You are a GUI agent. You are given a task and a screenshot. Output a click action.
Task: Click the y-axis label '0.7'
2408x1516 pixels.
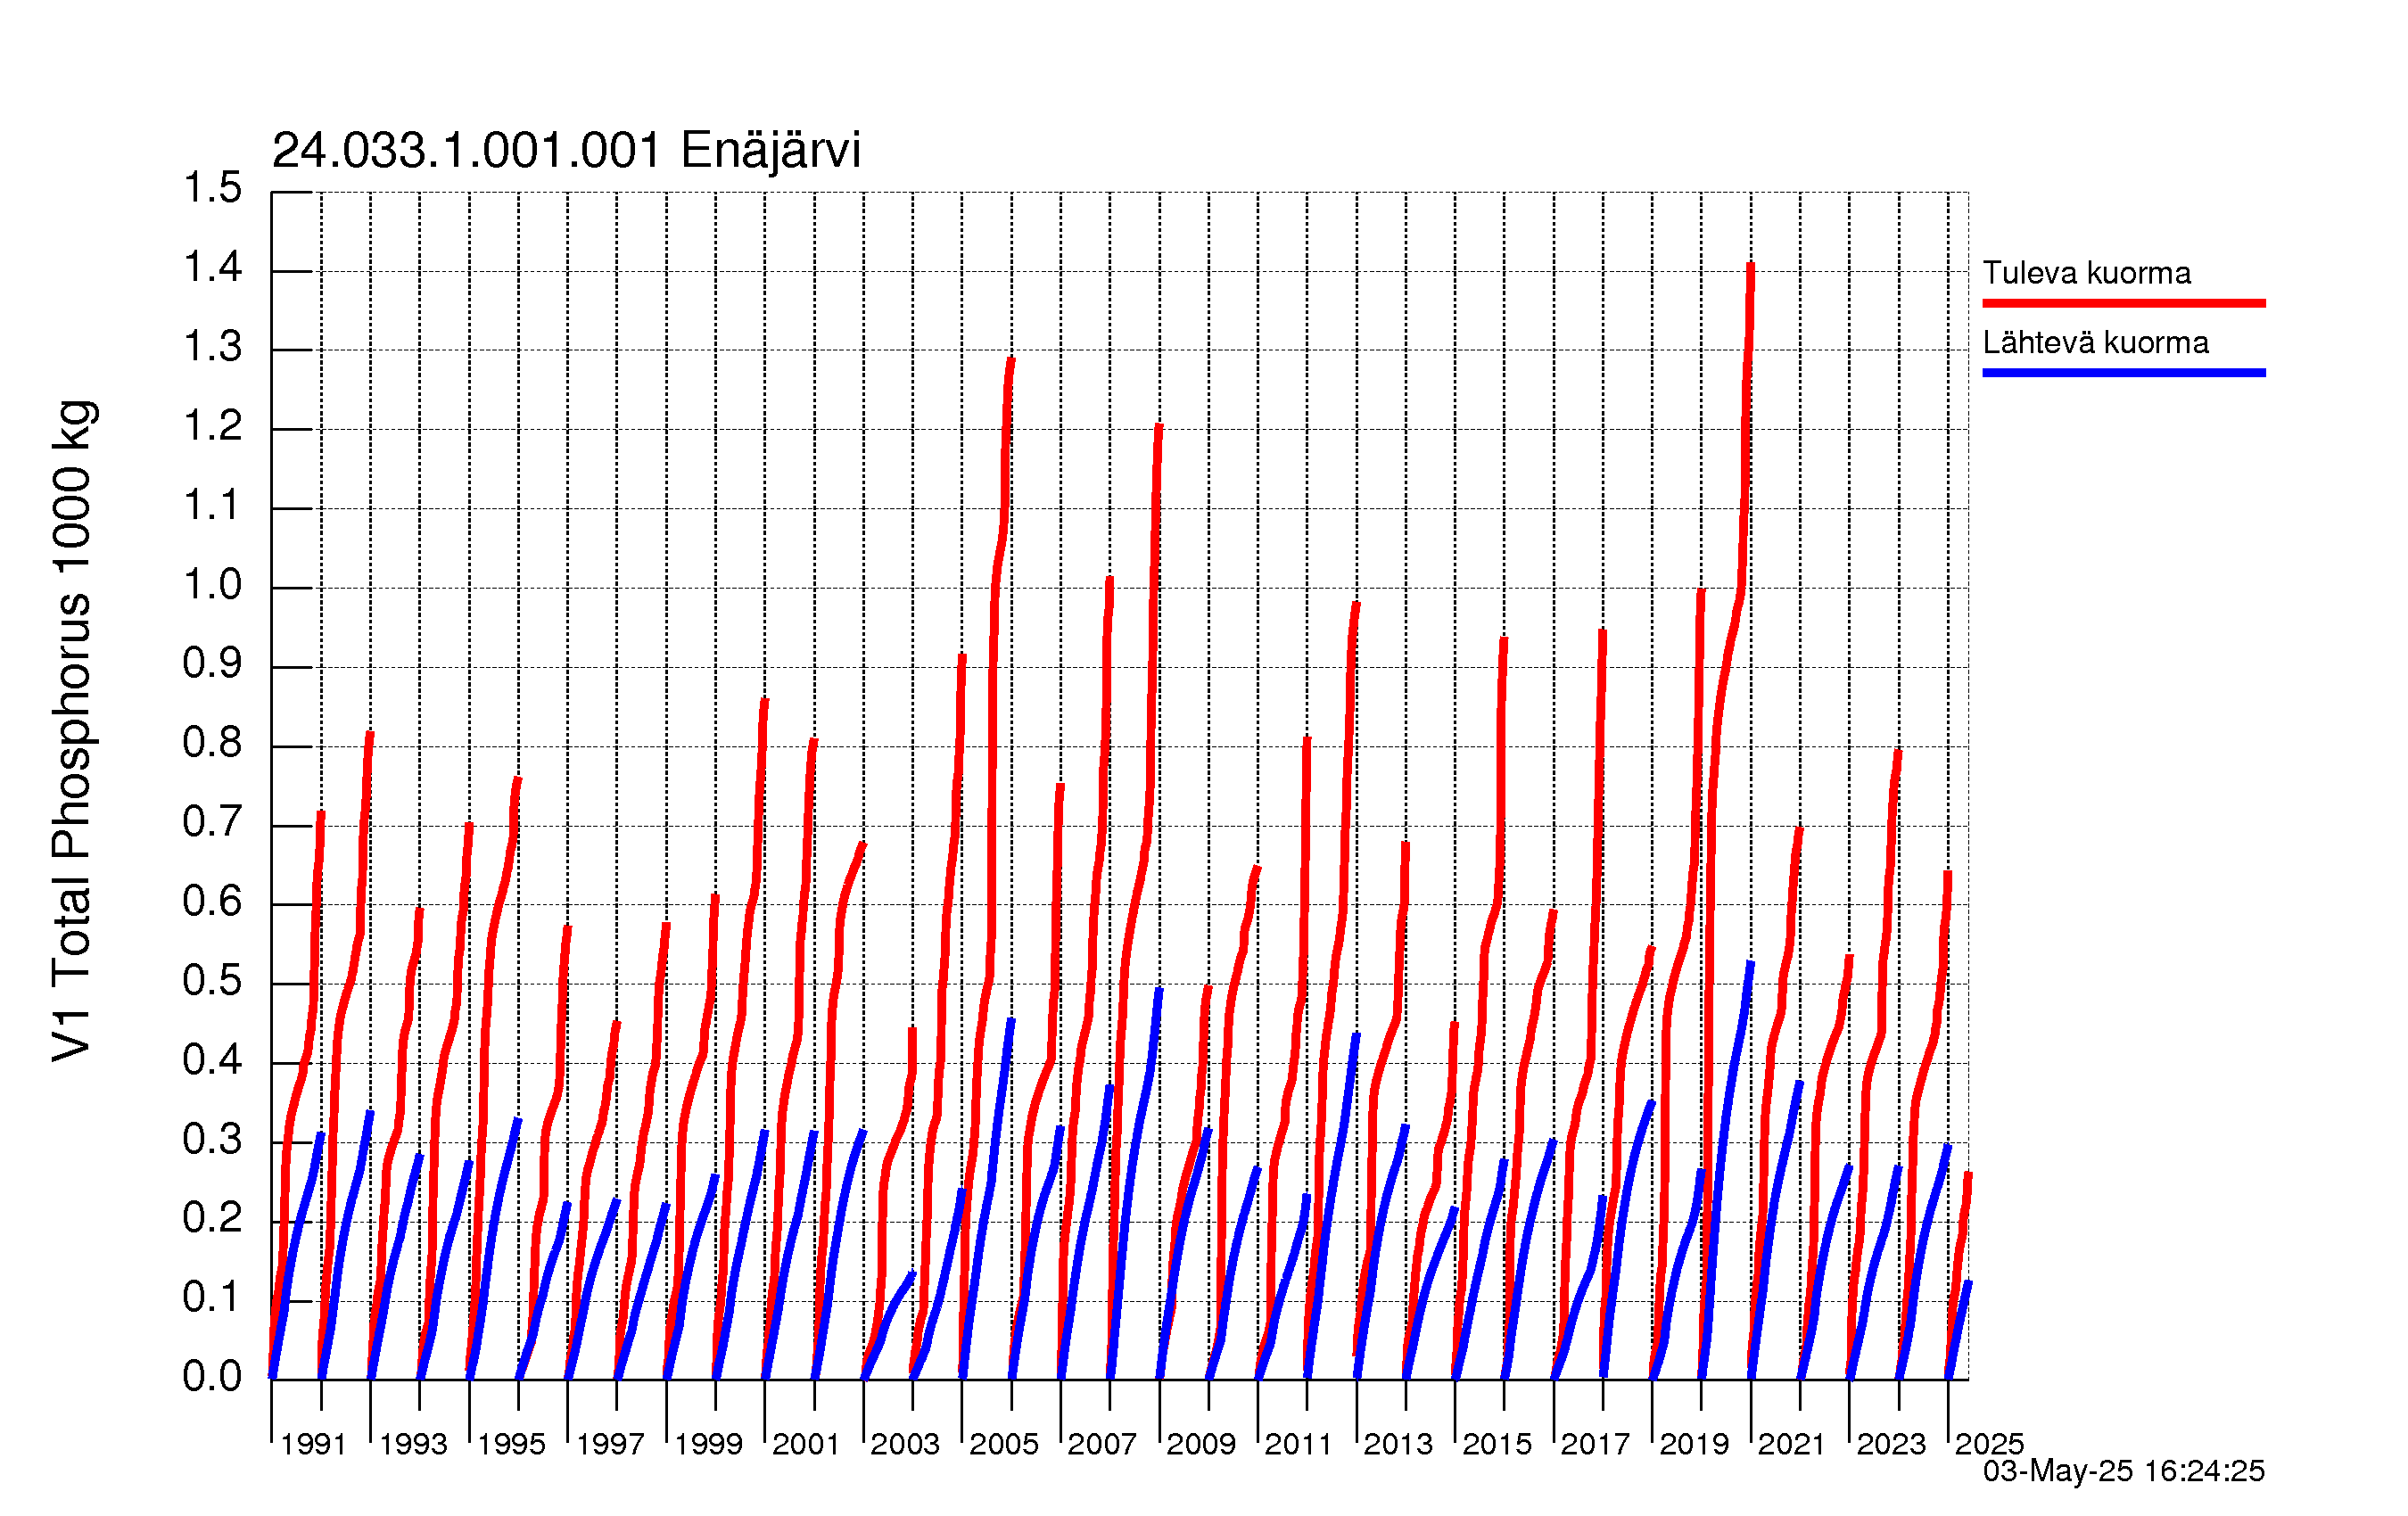point(212,822)
